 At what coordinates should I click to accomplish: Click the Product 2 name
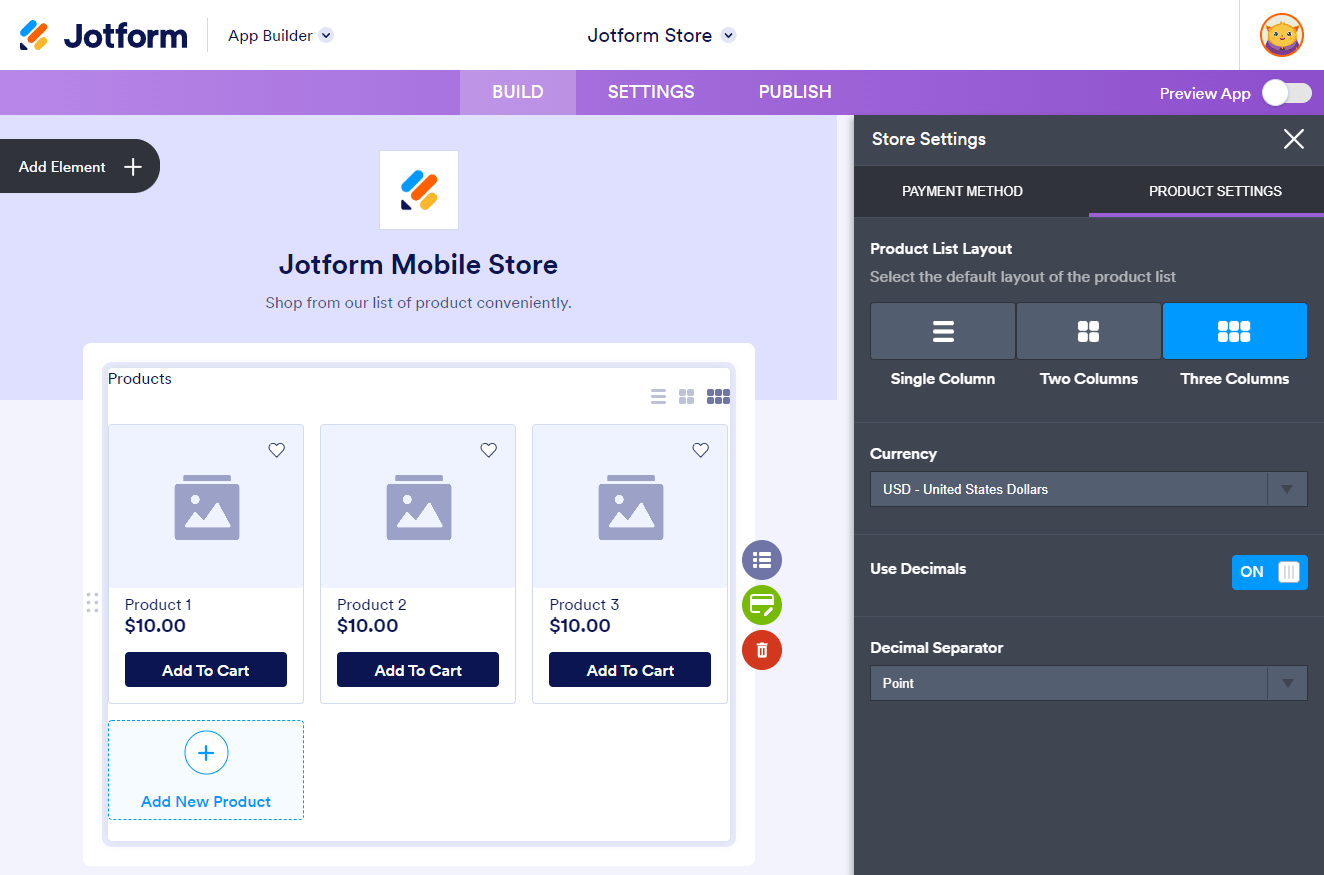coord(372,604)
